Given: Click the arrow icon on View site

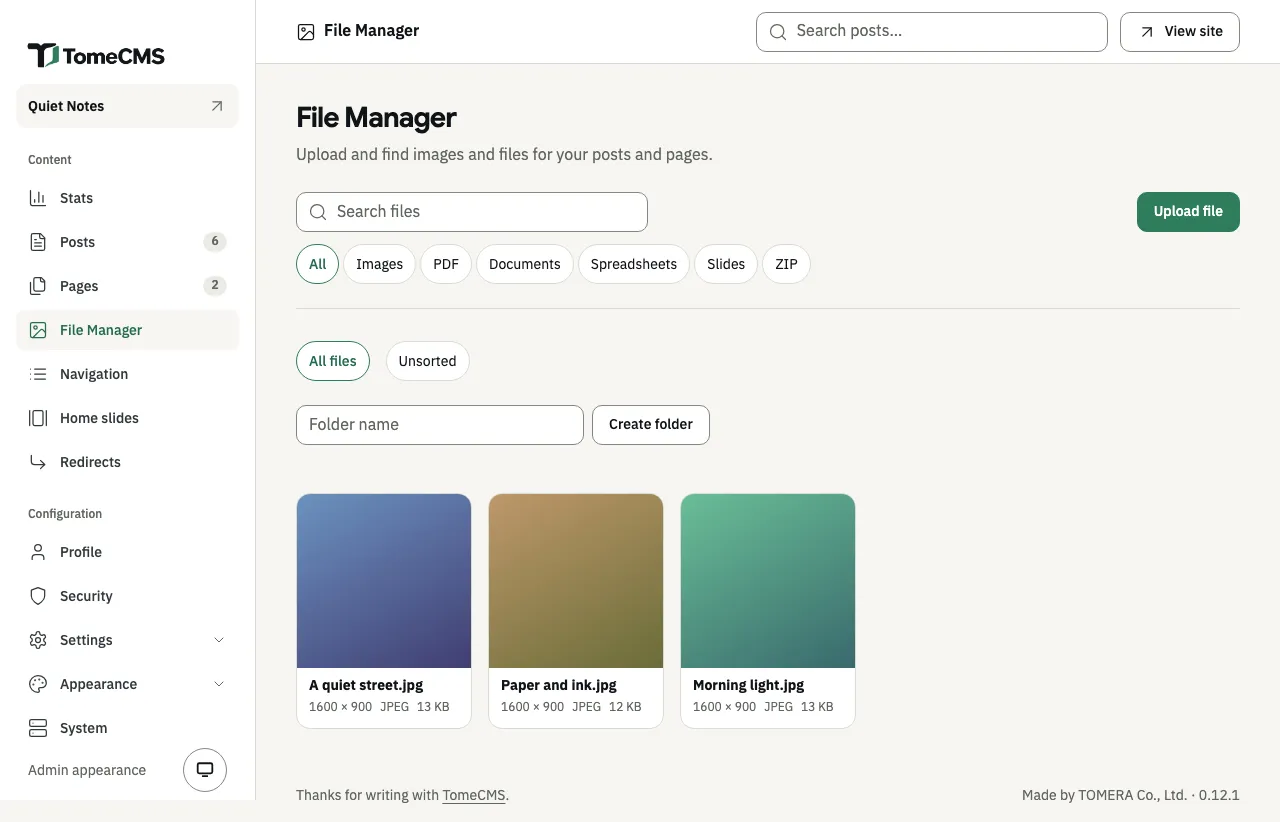Looking at the screenshot, I should [x=1145, y=32].
